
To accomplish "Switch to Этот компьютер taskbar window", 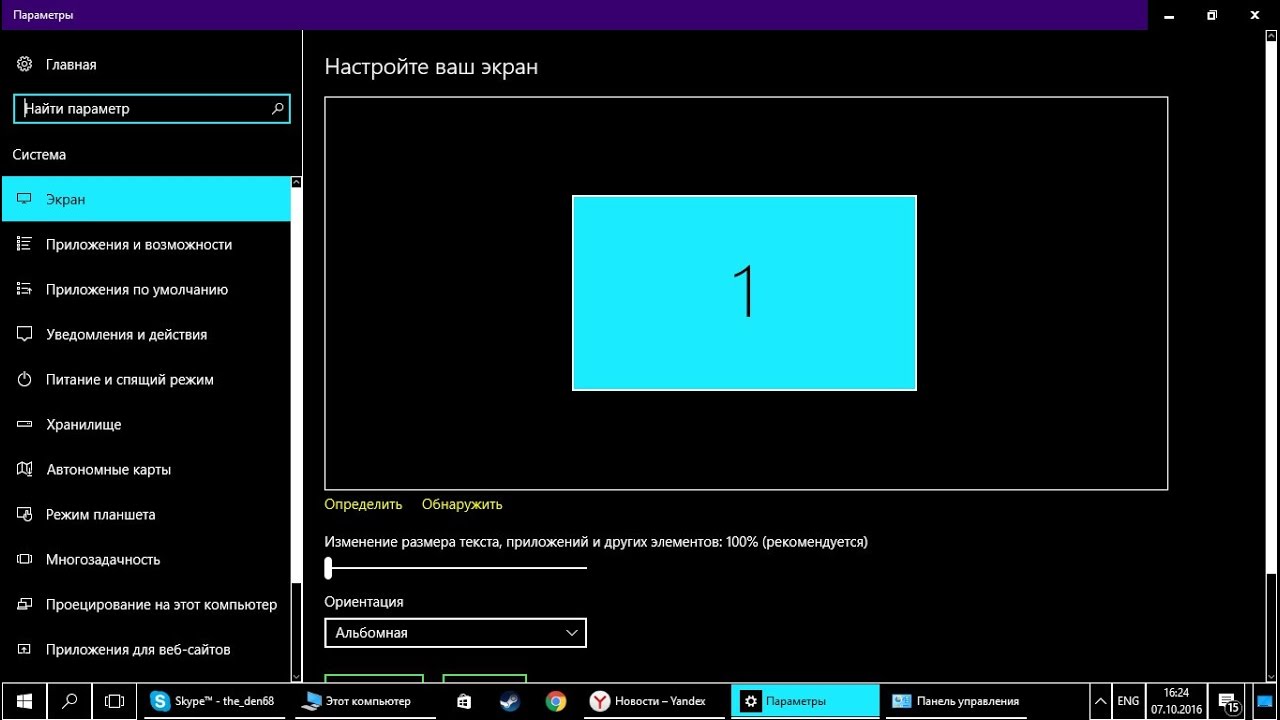I will pos(365,701).
